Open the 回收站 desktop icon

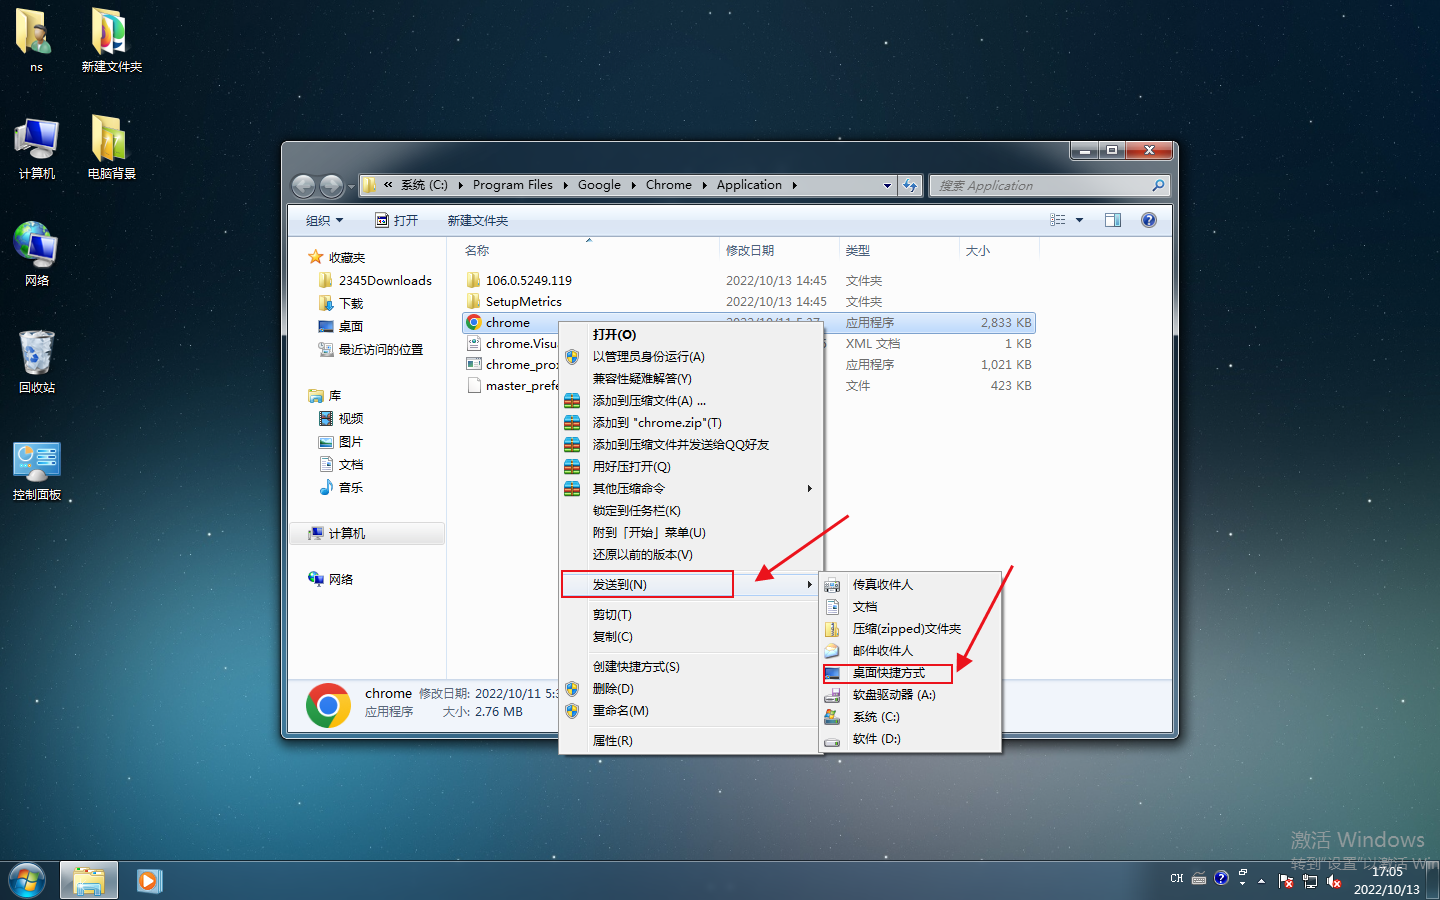pyautogui.click(x=36, y=355)
